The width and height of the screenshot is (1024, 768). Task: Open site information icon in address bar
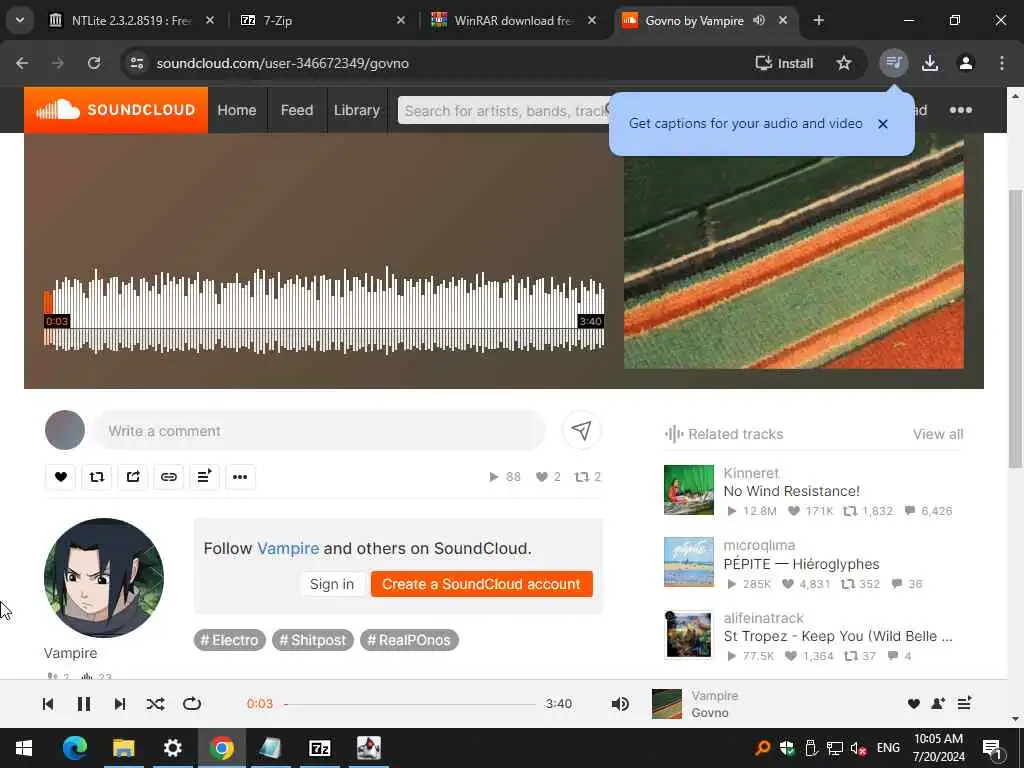pyautogui.click(x=136, y=63)
